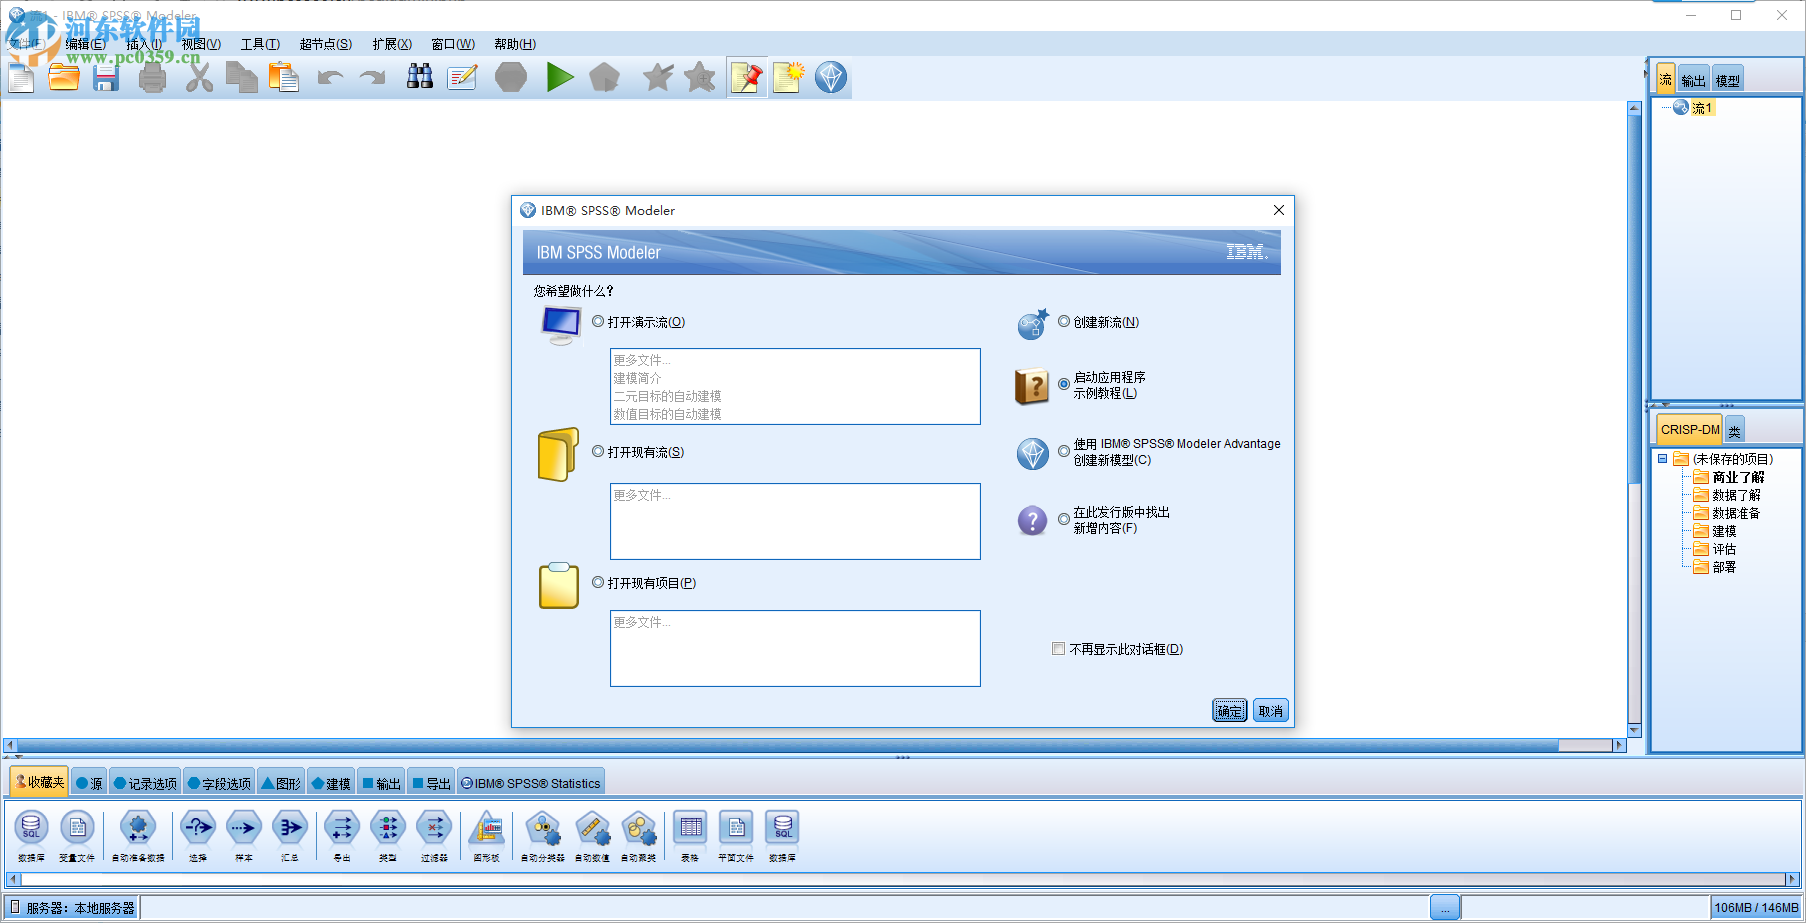Switch to the 建模 palette tab

331,781
